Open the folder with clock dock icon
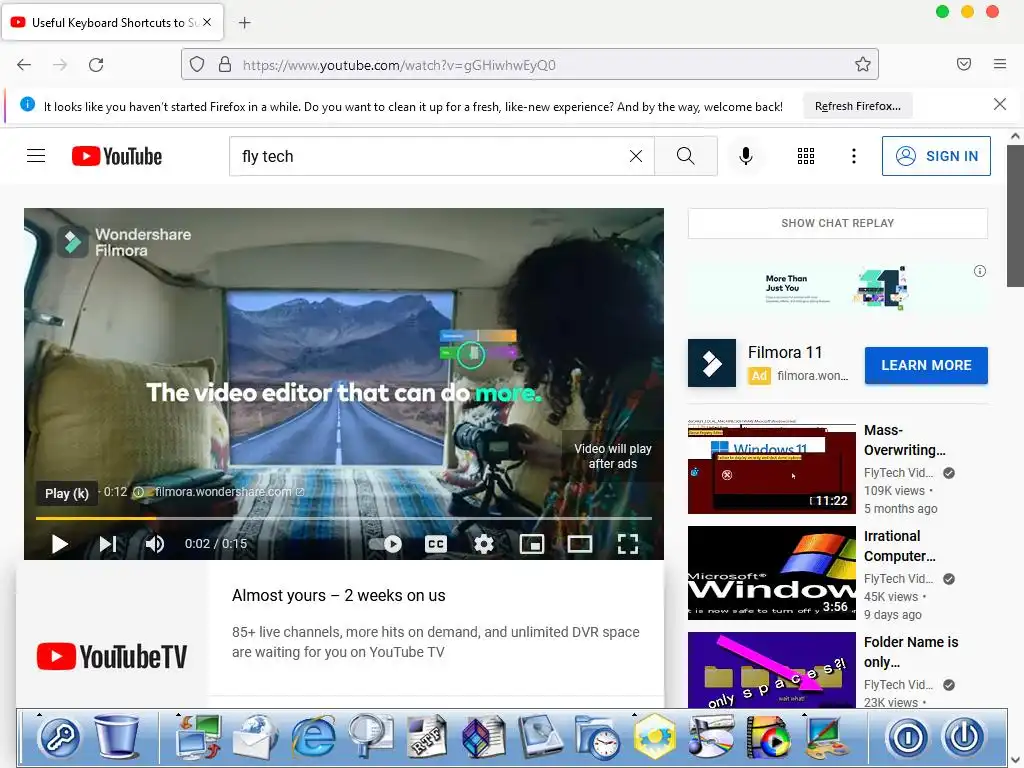Viewport: 1024px width, 768px height. click(598, 737)
